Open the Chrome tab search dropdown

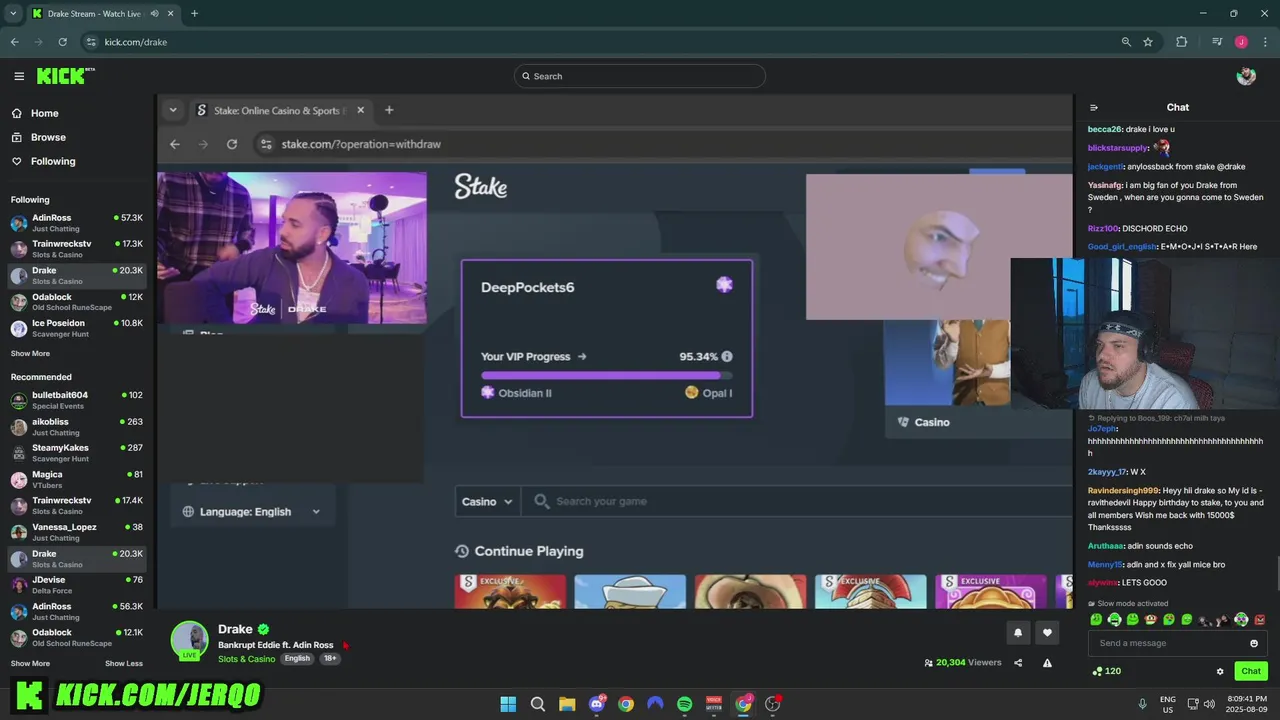tap(13, 13)
